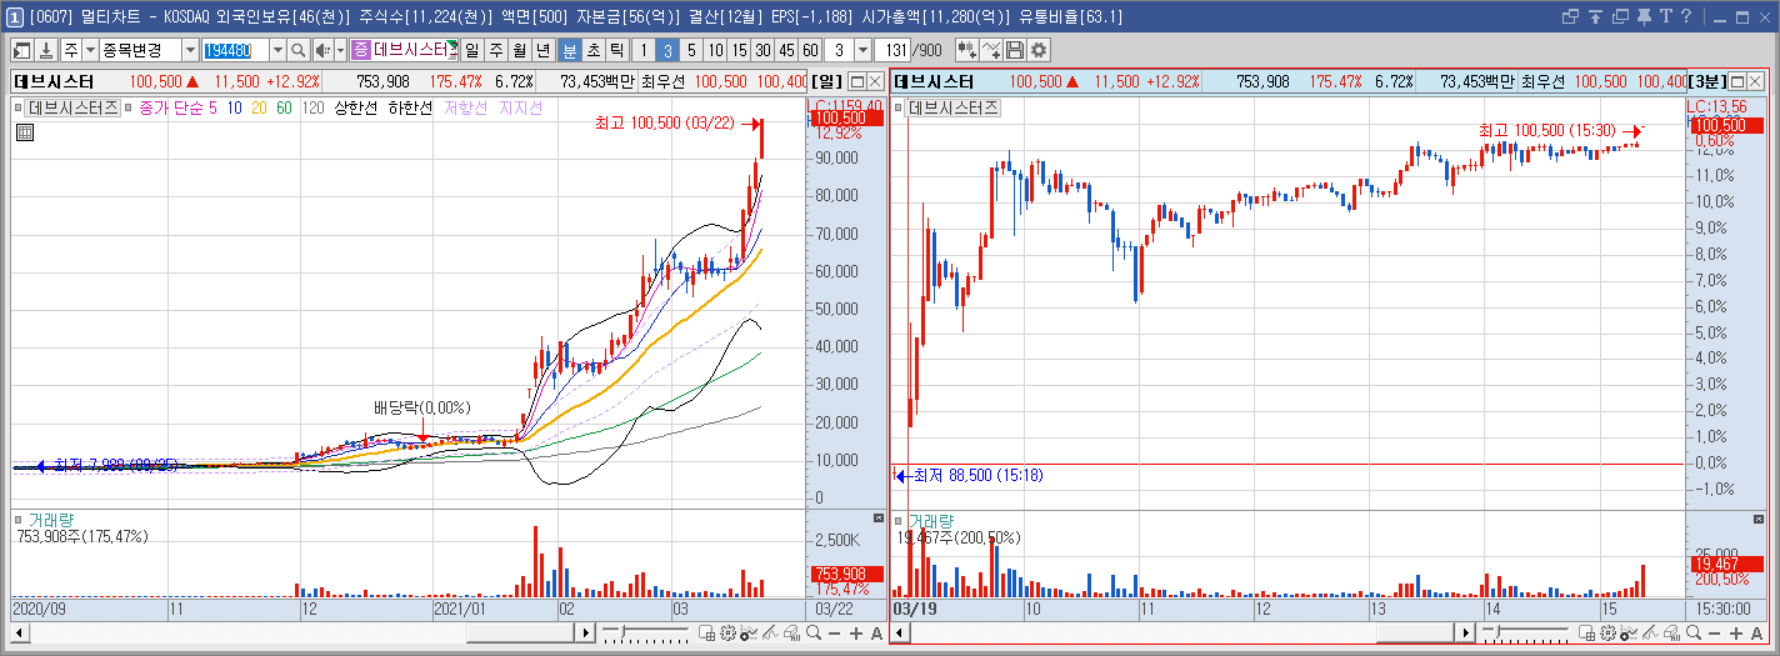Screen dimensions: 1780x656
Task: Collapse volume panel toggle in 3-minute chart
Action: tap(1759, 519)
